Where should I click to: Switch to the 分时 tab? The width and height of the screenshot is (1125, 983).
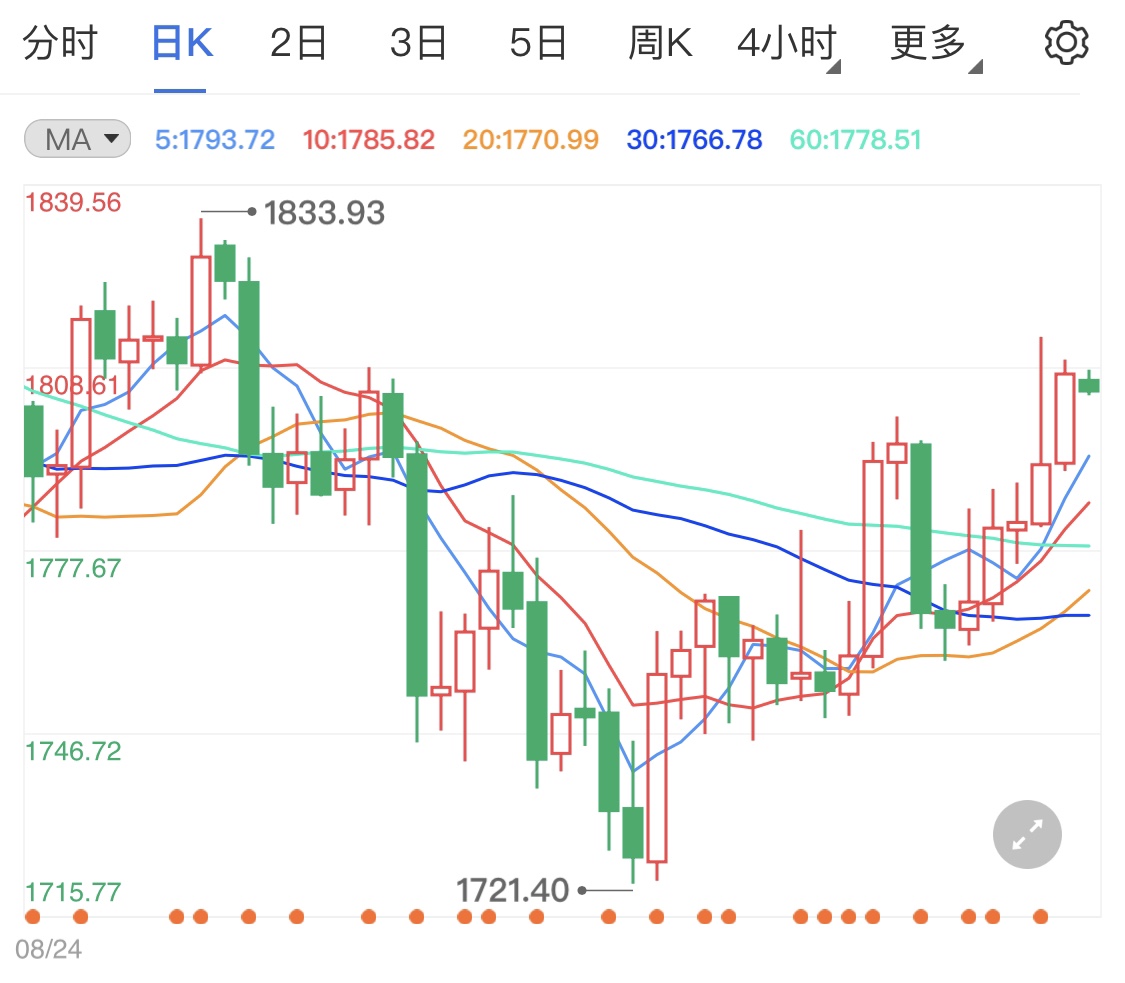pos(60,43)
